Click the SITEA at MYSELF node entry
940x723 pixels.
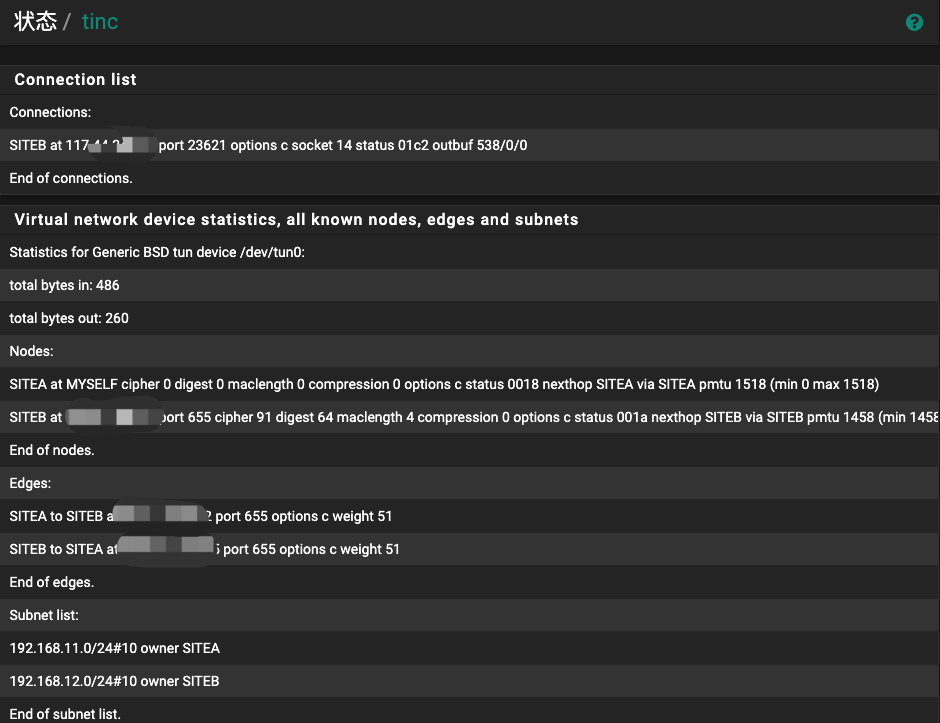tap(444, 385)
